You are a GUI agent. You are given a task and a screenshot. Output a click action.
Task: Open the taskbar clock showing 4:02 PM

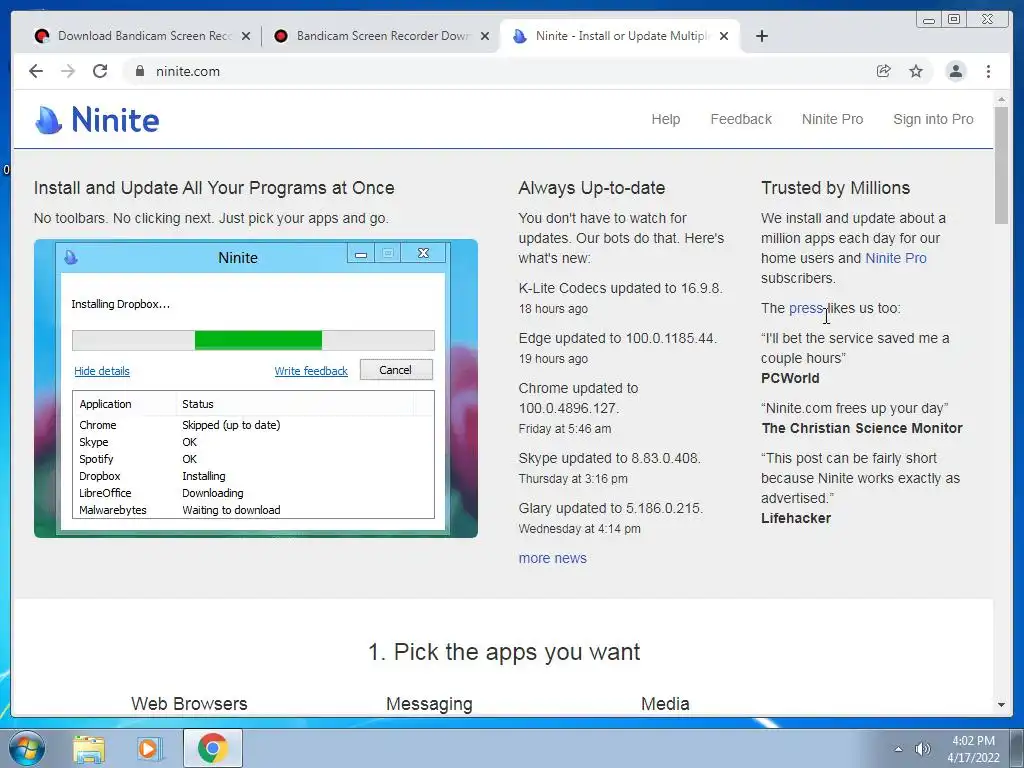973,749
